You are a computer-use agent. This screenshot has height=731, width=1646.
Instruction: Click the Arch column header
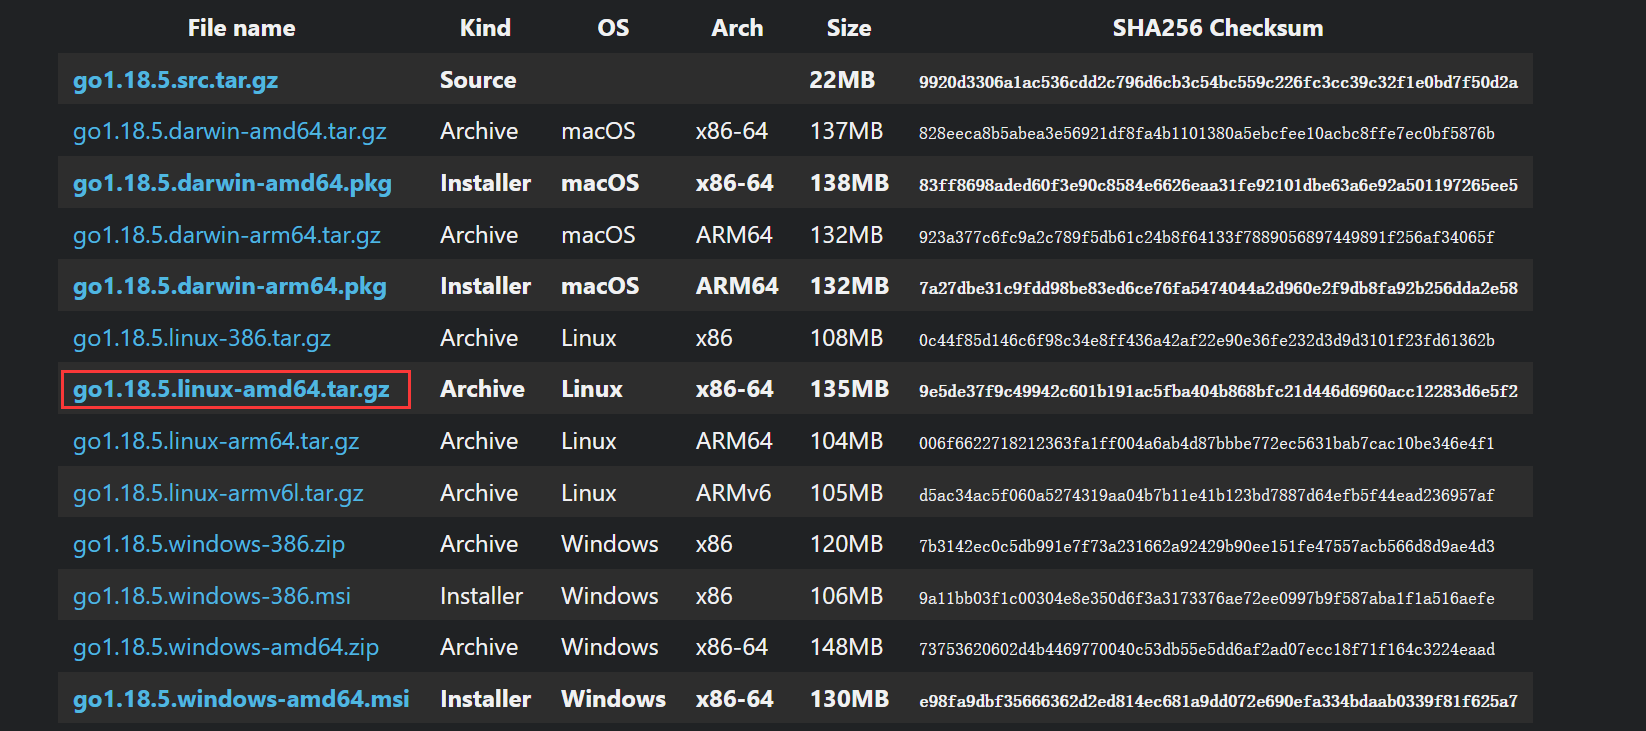coord(737,28)
